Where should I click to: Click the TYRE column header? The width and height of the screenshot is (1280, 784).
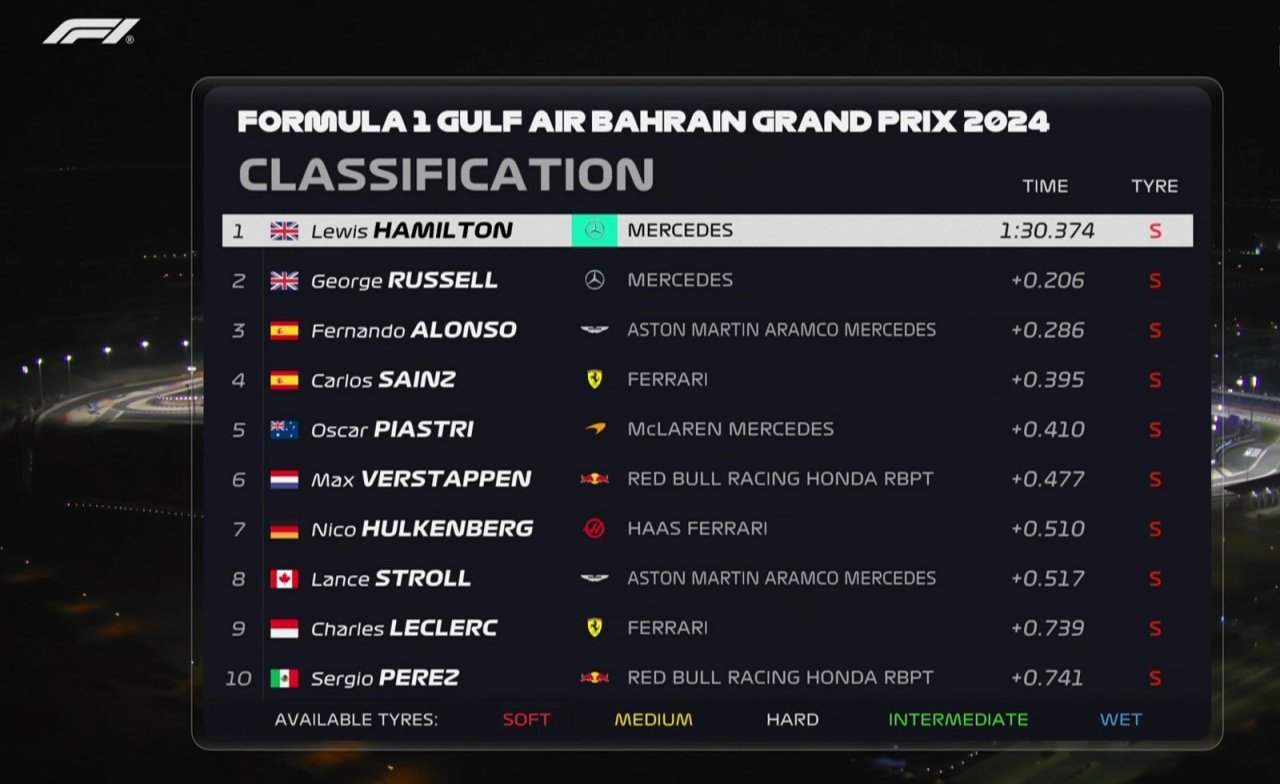pyautogui.click(x=1154, y=186)
